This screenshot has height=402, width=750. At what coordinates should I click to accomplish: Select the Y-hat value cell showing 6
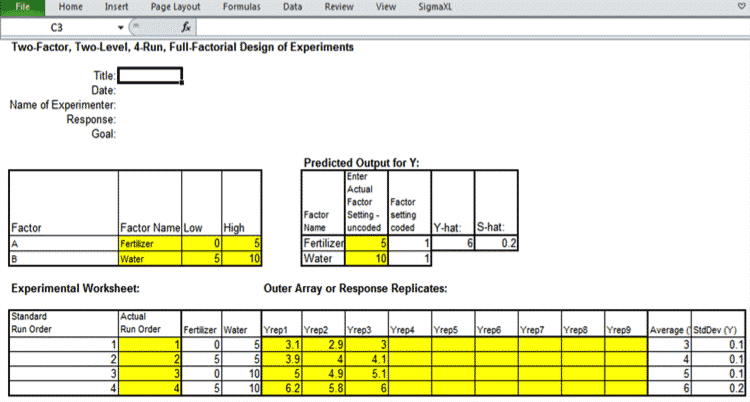[x=453, y=244]
